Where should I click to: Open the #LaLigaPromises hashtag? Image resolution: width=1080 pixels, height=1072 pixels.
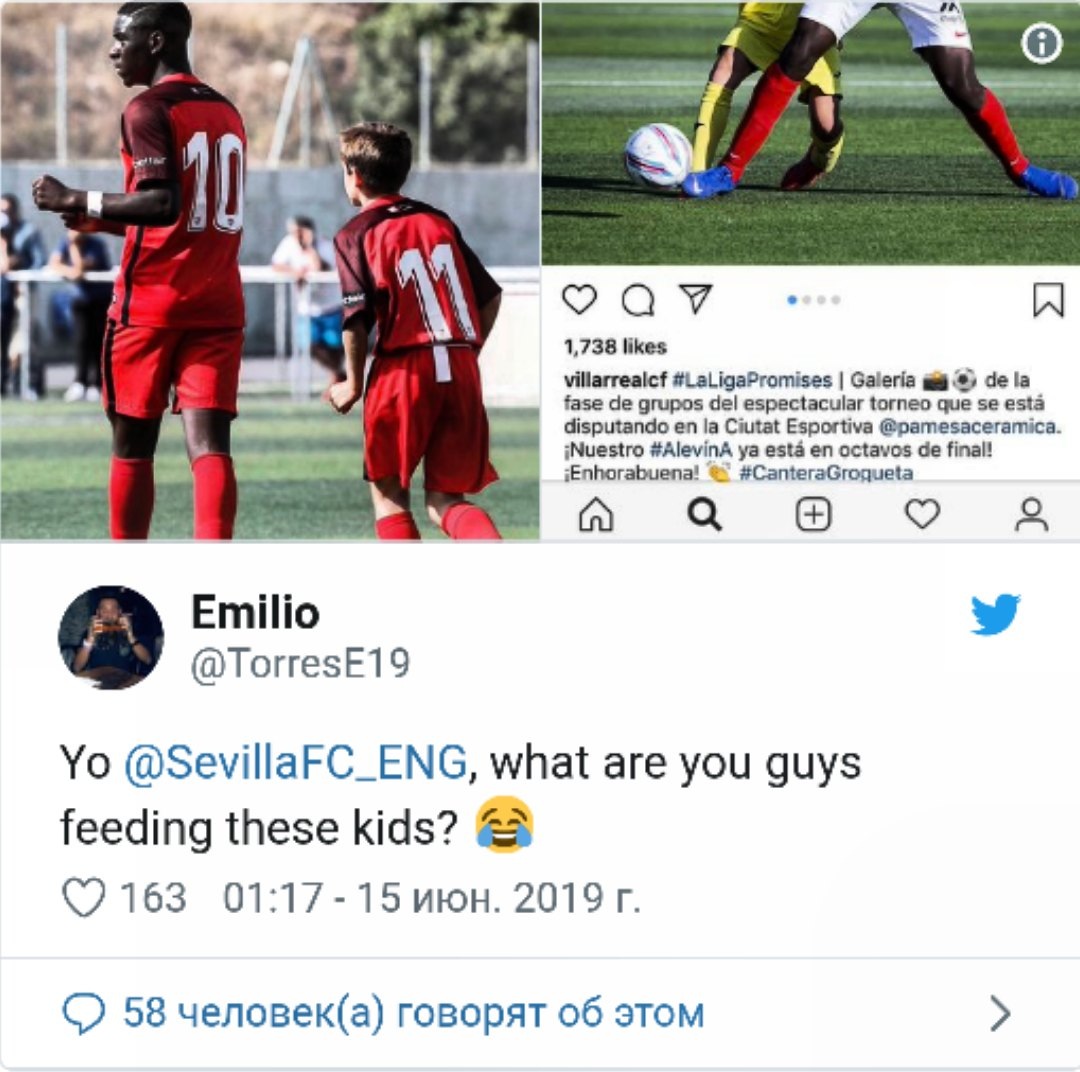coord(751,380)
